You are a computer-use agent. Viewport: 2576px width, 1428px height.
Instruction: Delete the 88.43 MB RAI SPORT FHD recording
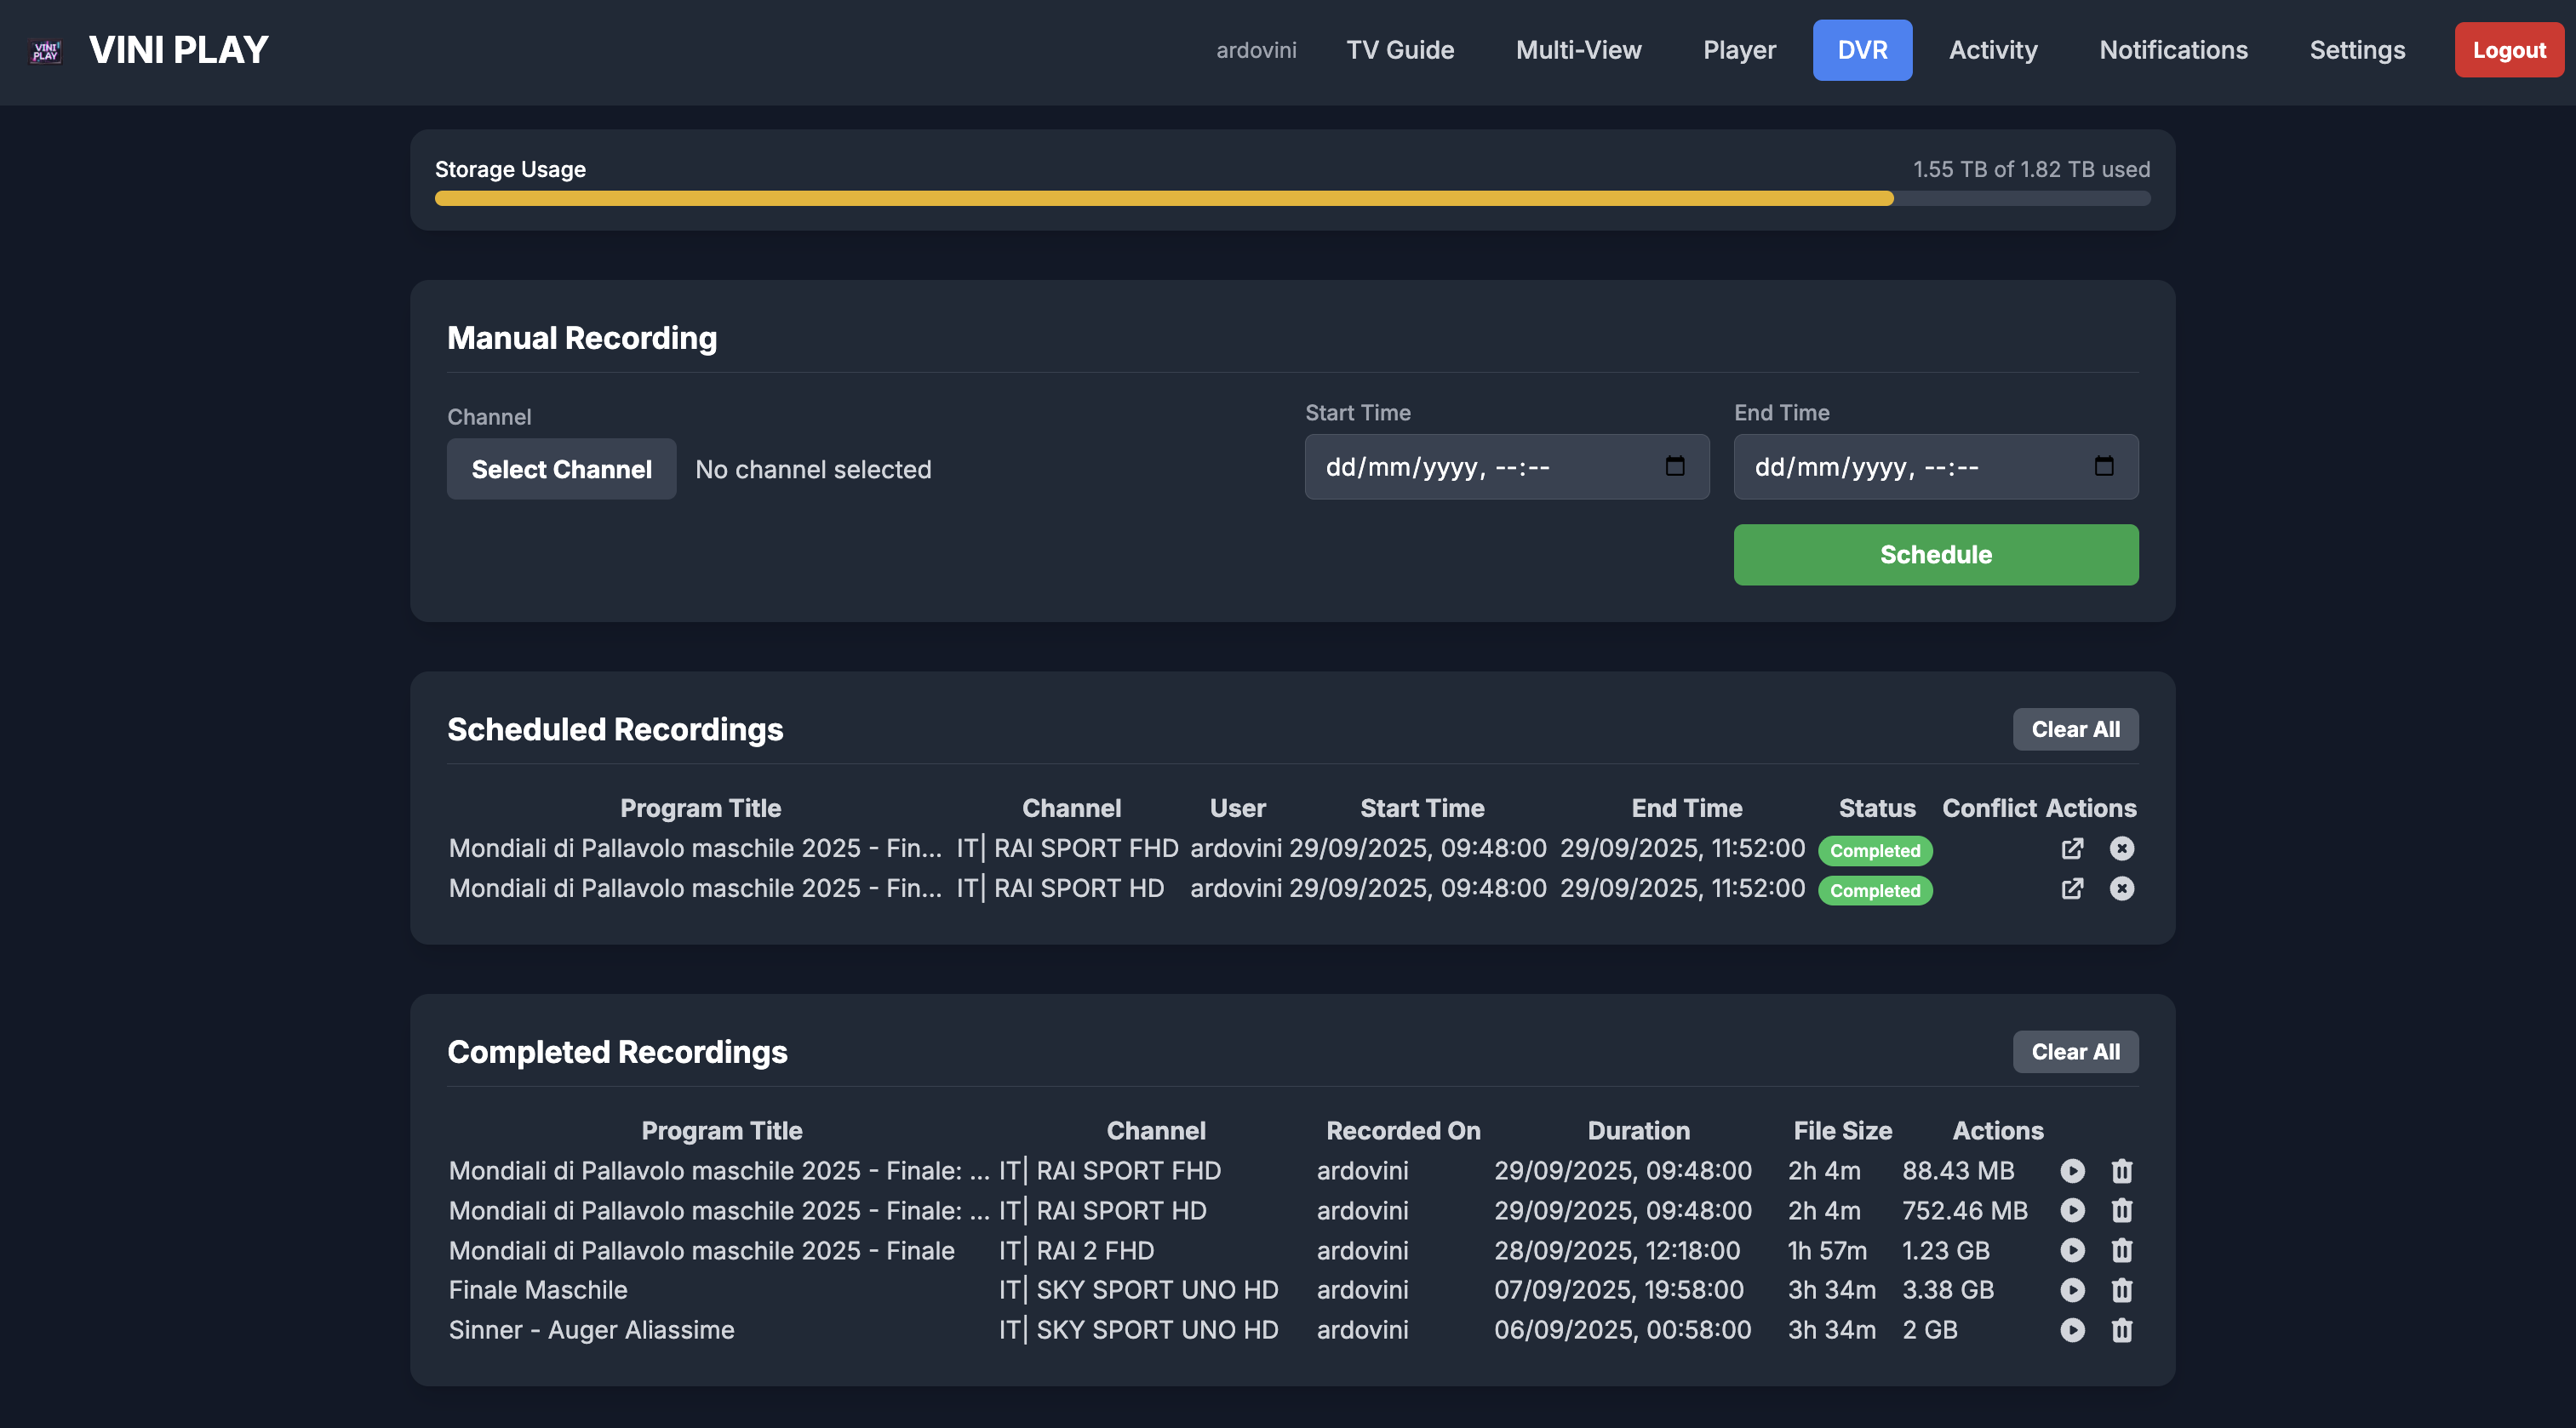2121,1170
